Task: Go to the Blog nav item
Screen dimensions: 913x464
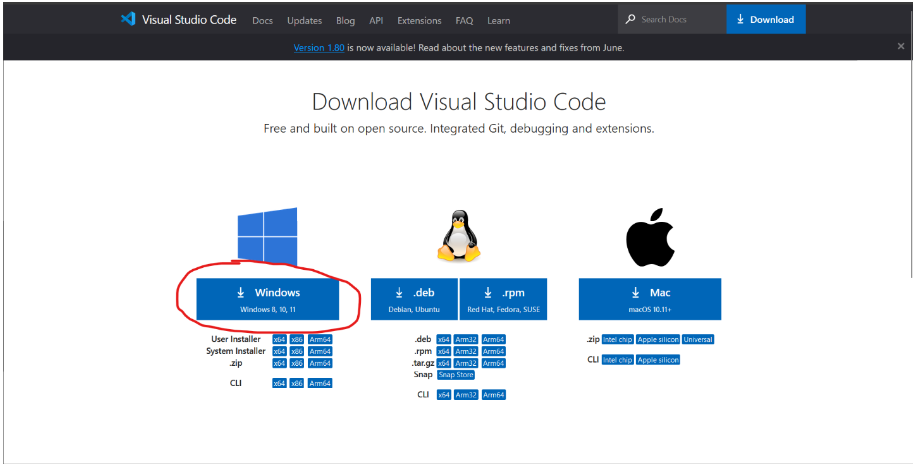Action: (x=345, y=20)
